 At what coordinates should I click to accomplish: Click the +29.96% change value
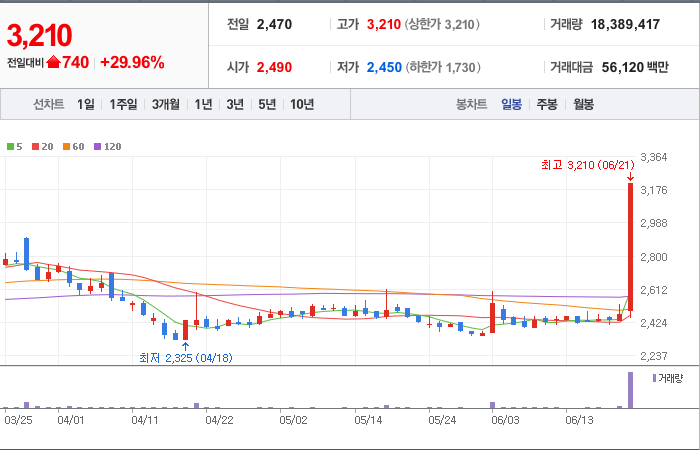pyautogui.click(x=132, y=62)
